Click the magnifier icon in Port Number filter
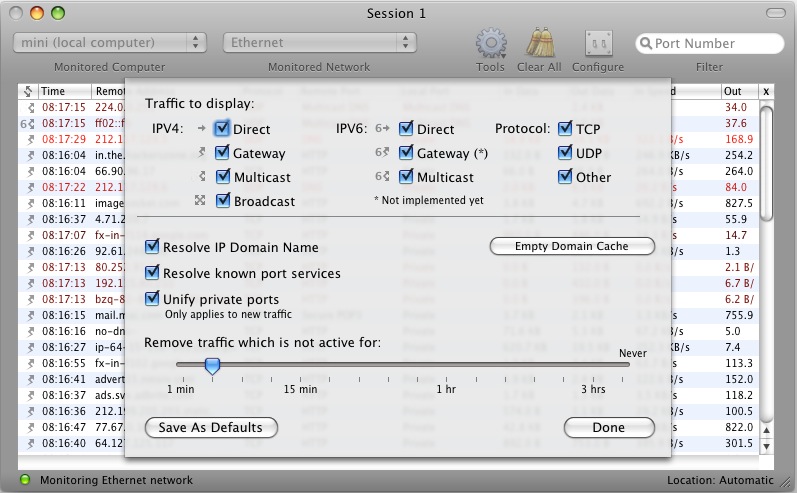The height and width of the screenshot is (493, 797). tap(646, 44)
